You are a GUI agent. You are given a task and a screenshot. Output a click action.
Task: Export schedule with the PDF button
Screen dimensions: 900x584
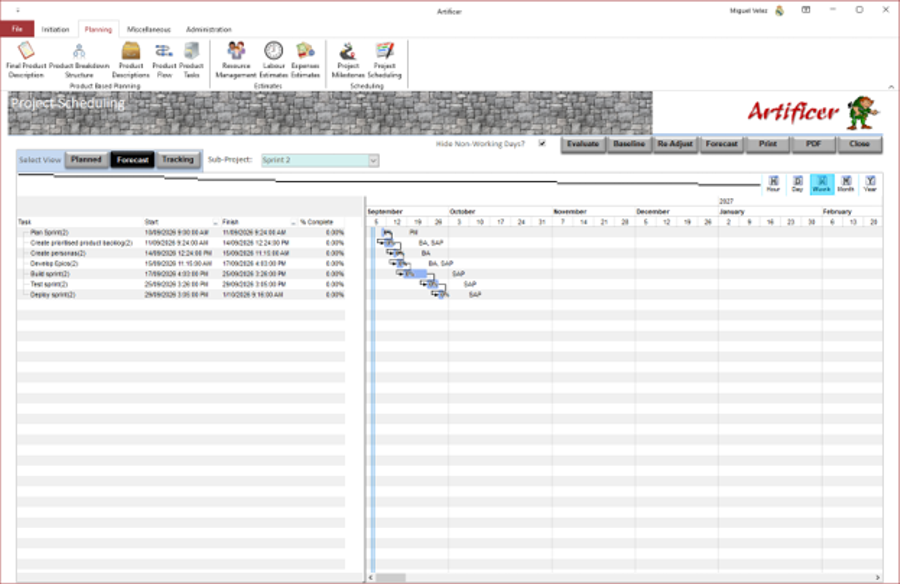[x=813, y=144]
